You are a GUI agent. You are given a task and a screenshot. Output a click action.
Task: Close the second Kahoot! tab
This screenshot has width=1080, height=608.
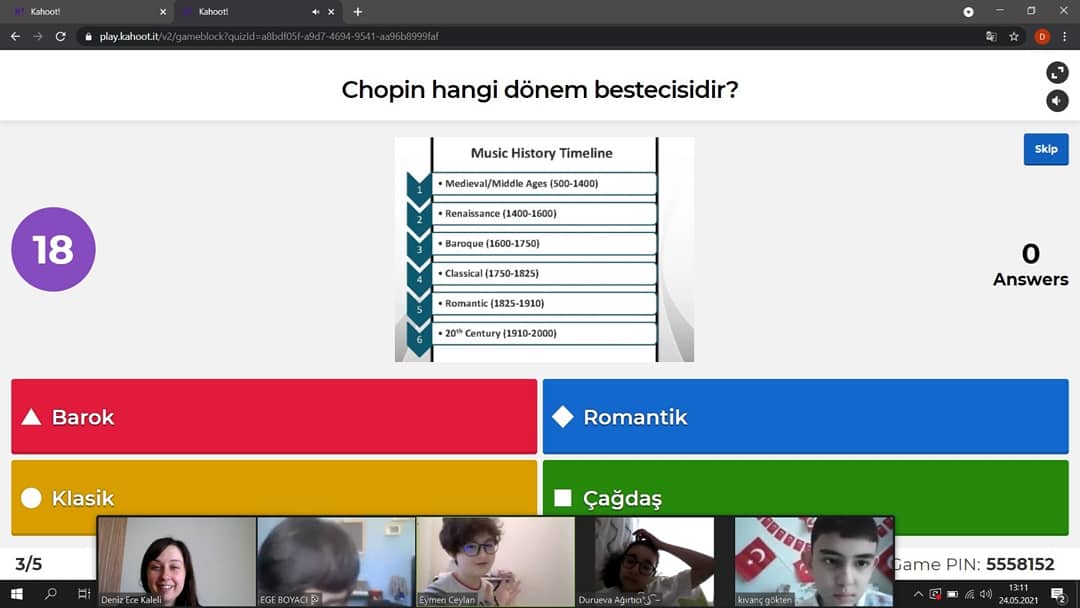[x=331, y=12]
